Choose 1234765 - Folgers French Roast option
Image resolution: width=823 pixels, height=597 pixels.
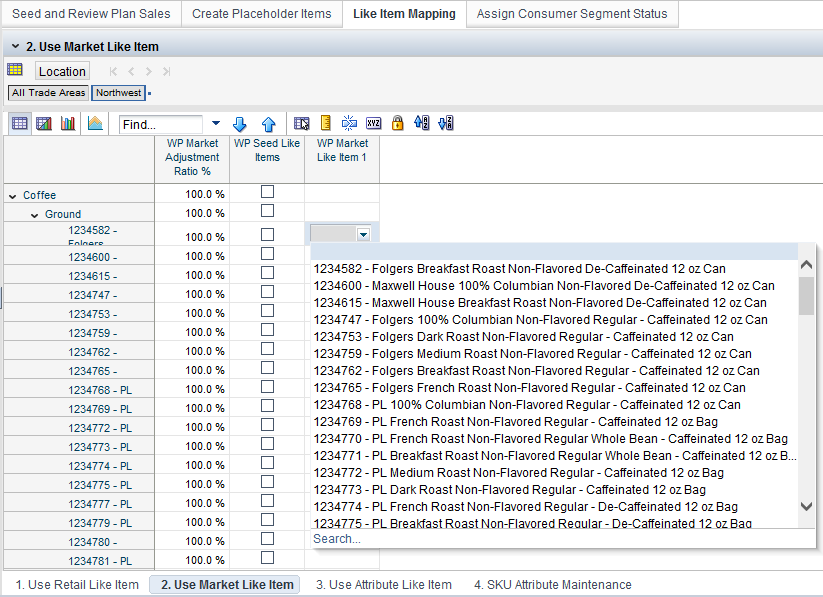pyautogui.click(x=555, y=387)
